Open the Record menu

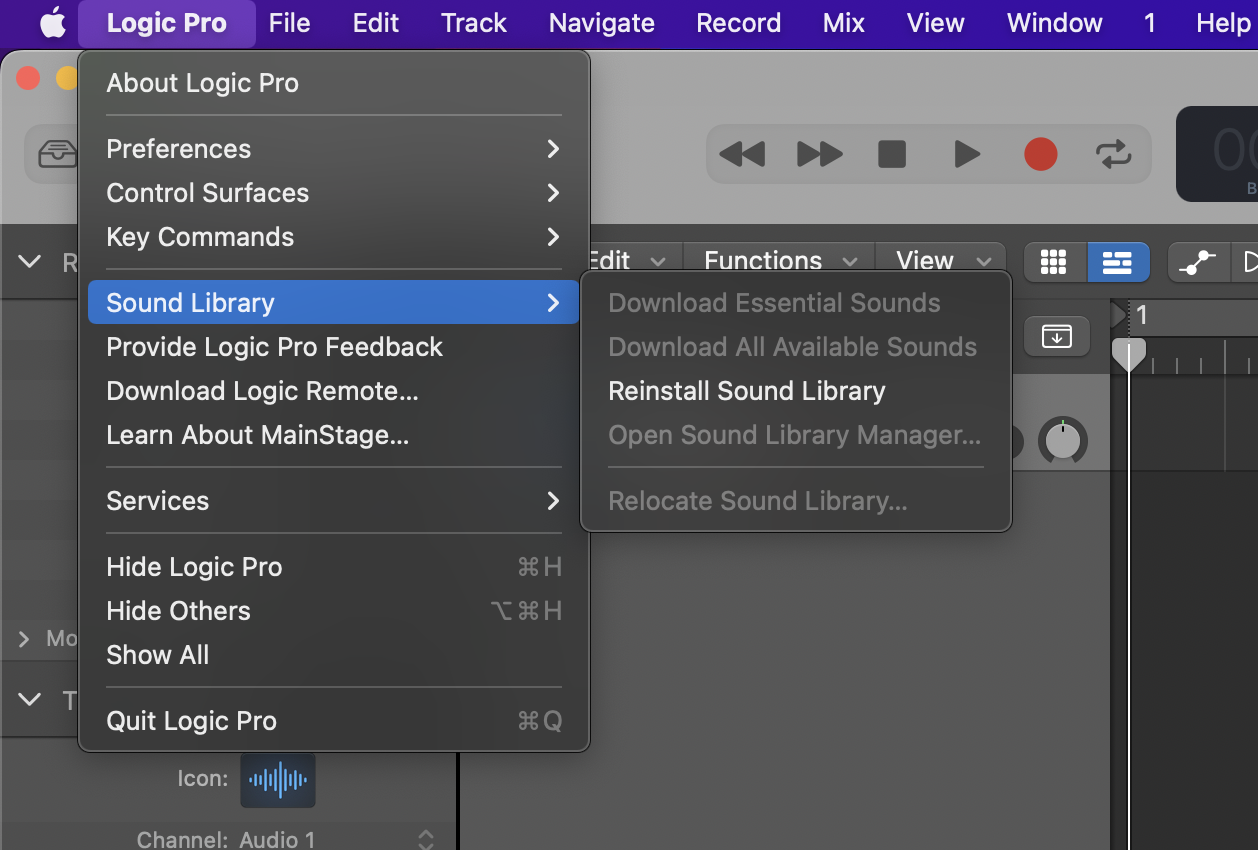point(739,23)
